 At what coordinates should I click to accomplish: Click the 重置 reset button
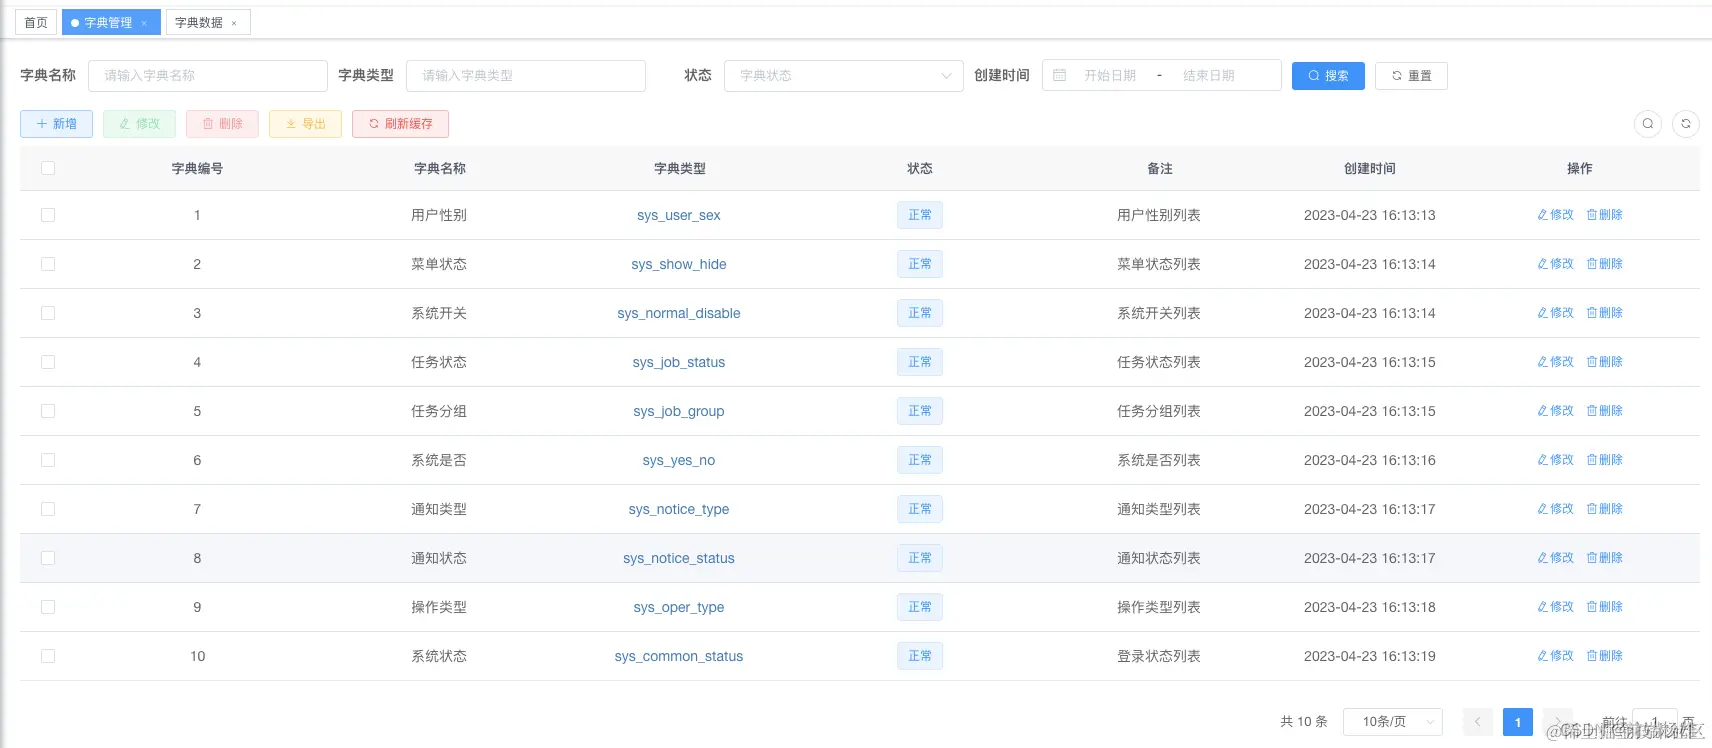coord(1411,75)
